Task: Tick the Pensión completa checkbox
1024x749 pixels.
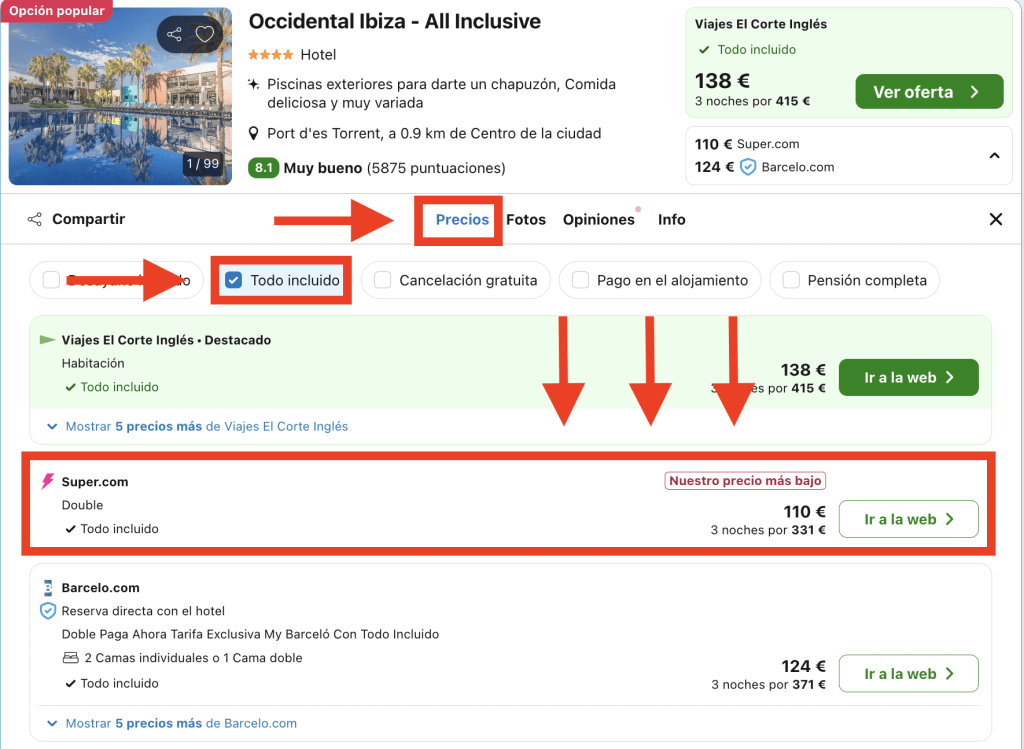Action: coord(791,281)
